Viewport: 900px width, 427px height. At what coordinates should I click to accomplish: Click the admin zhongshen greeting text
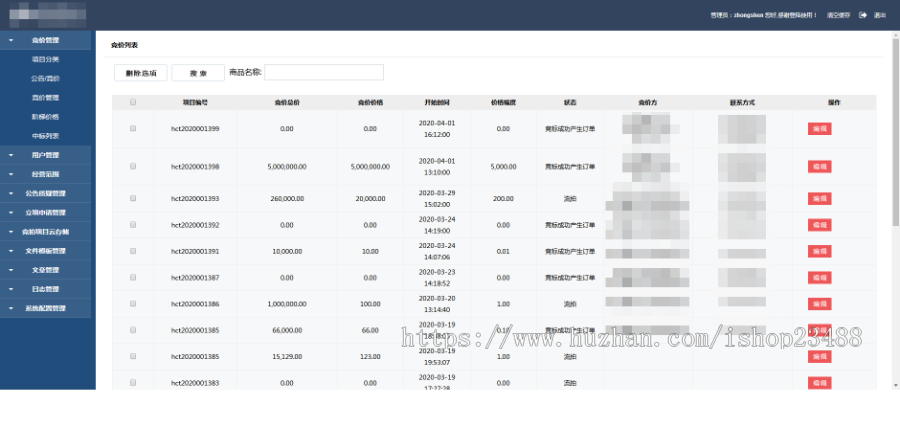[763, 15]
